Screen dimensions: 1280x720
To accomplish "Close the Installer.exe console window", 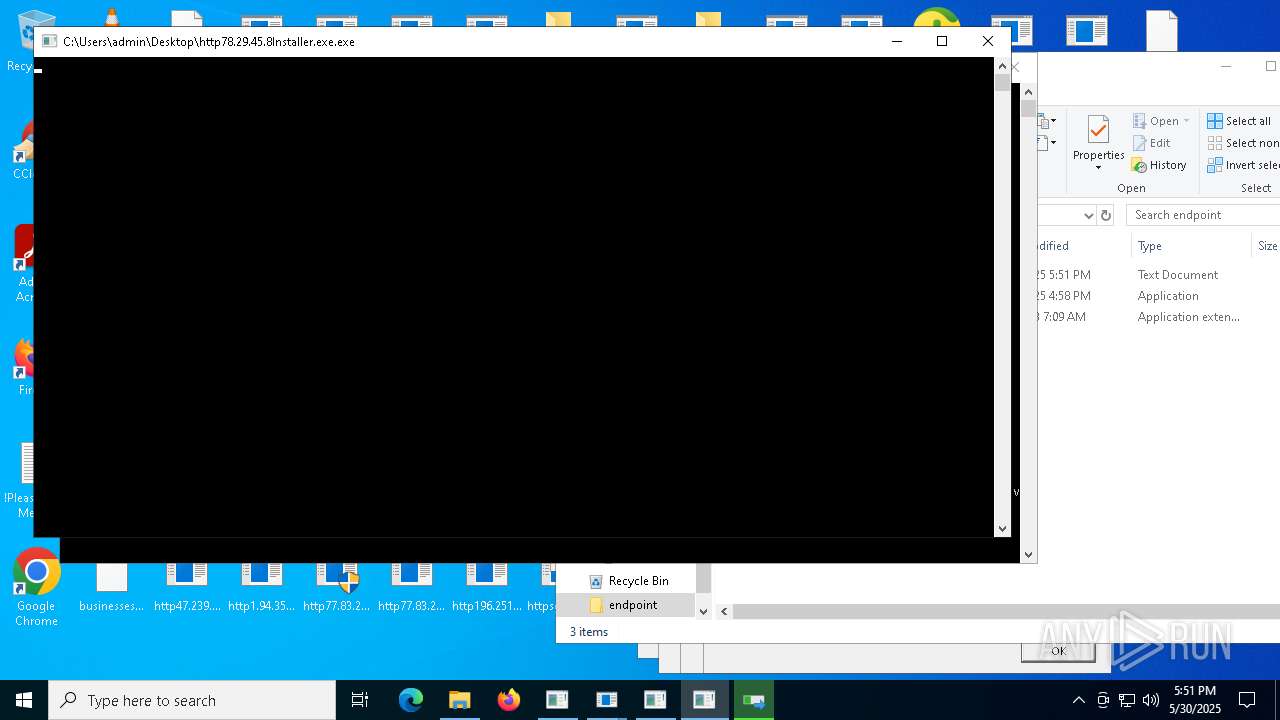I will click(988, 41).
